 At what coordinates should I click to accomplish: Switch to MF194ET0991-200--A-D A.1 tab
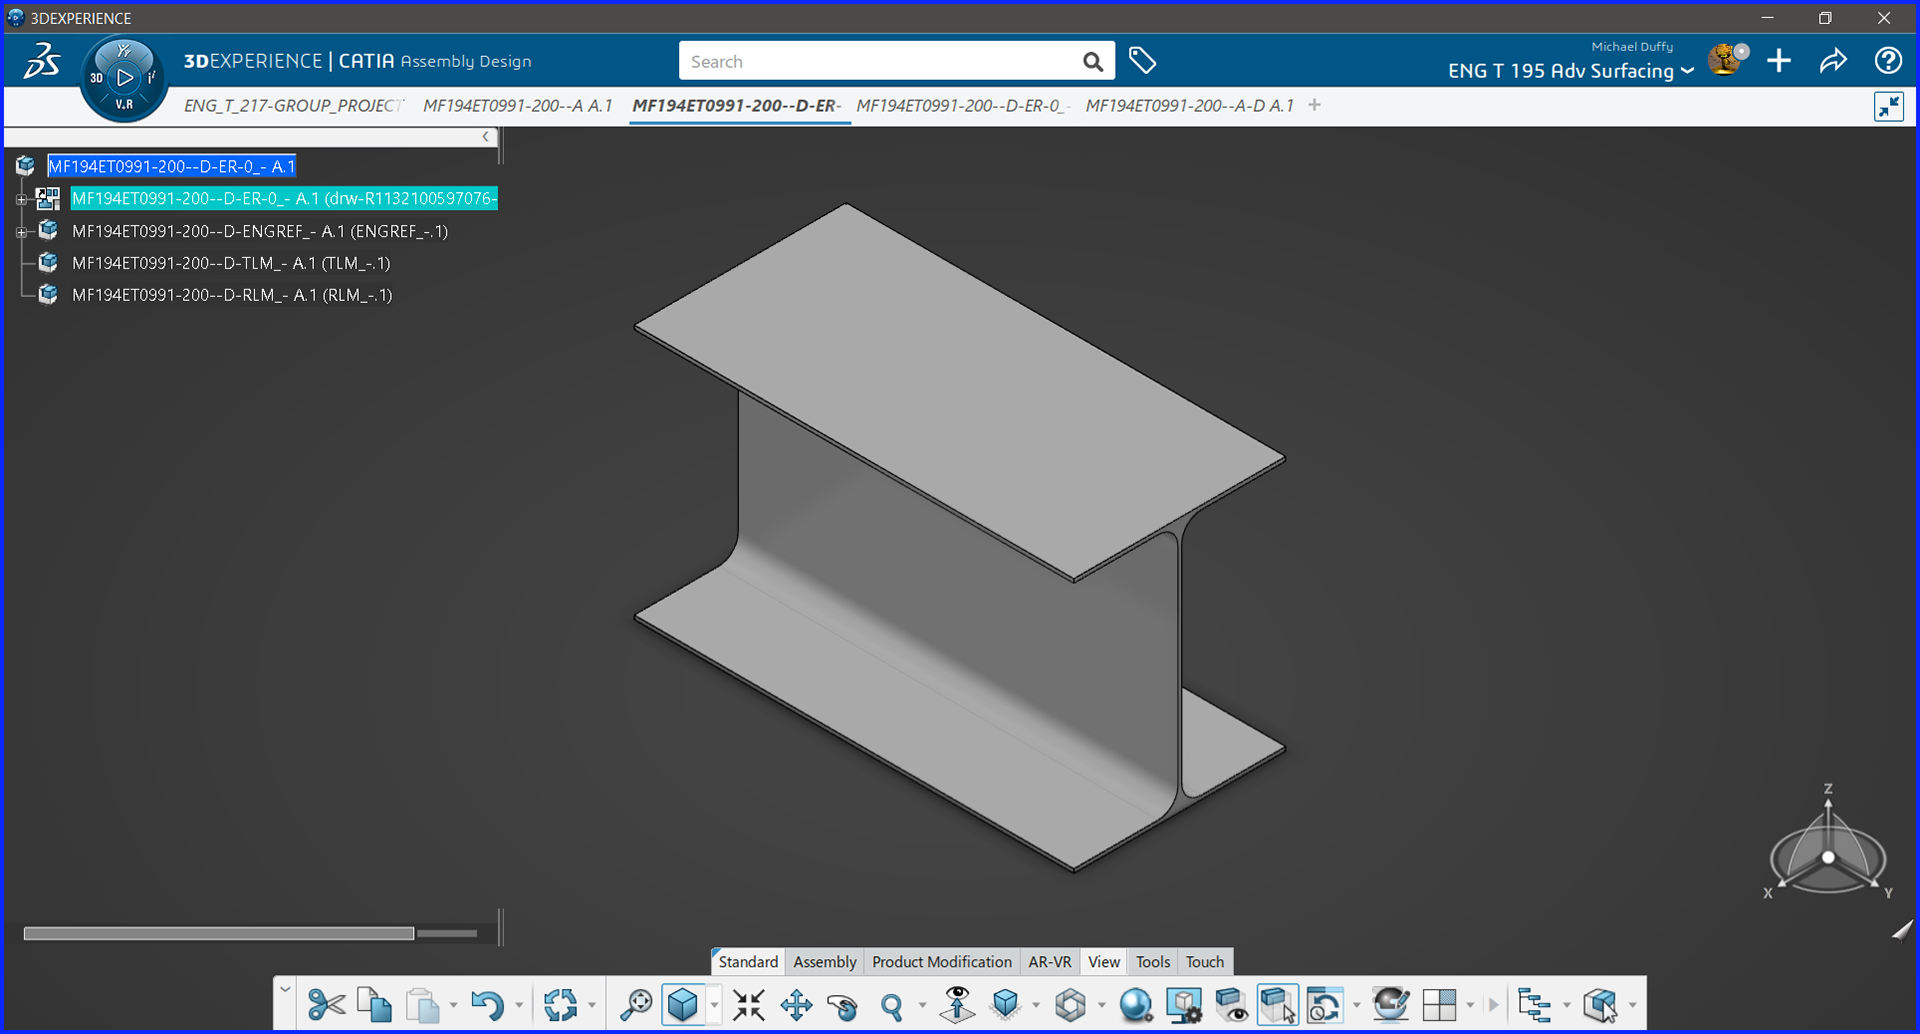pyautogui.click(x=1189, y=105)
